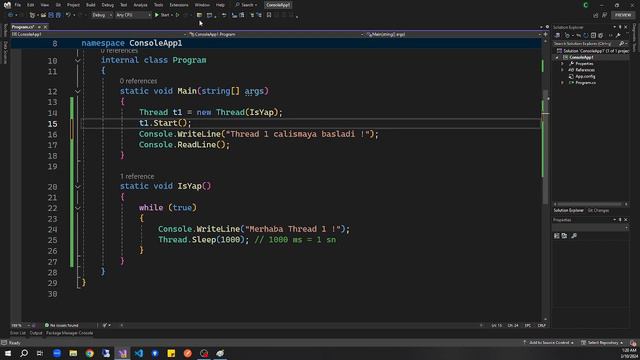
Task: Open the Debug configuration dropdown
Action: coord(102,15)
